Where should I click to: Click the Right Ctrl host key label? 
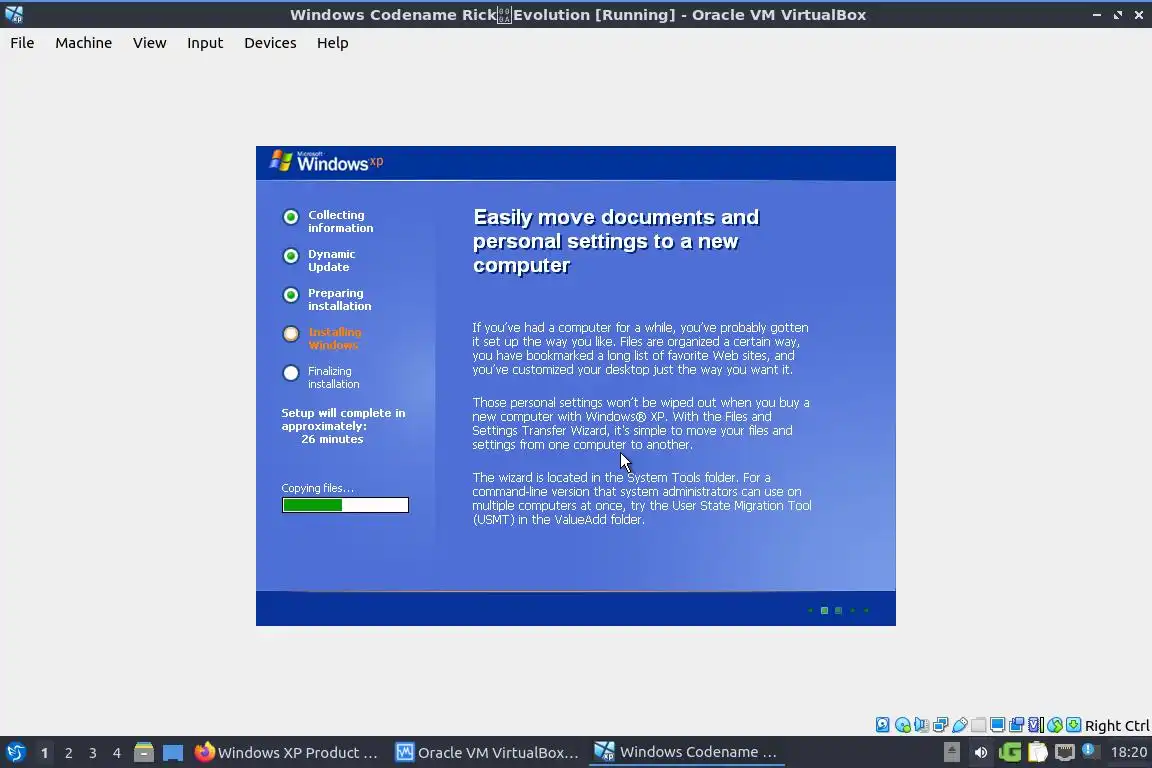[1117, 726]
